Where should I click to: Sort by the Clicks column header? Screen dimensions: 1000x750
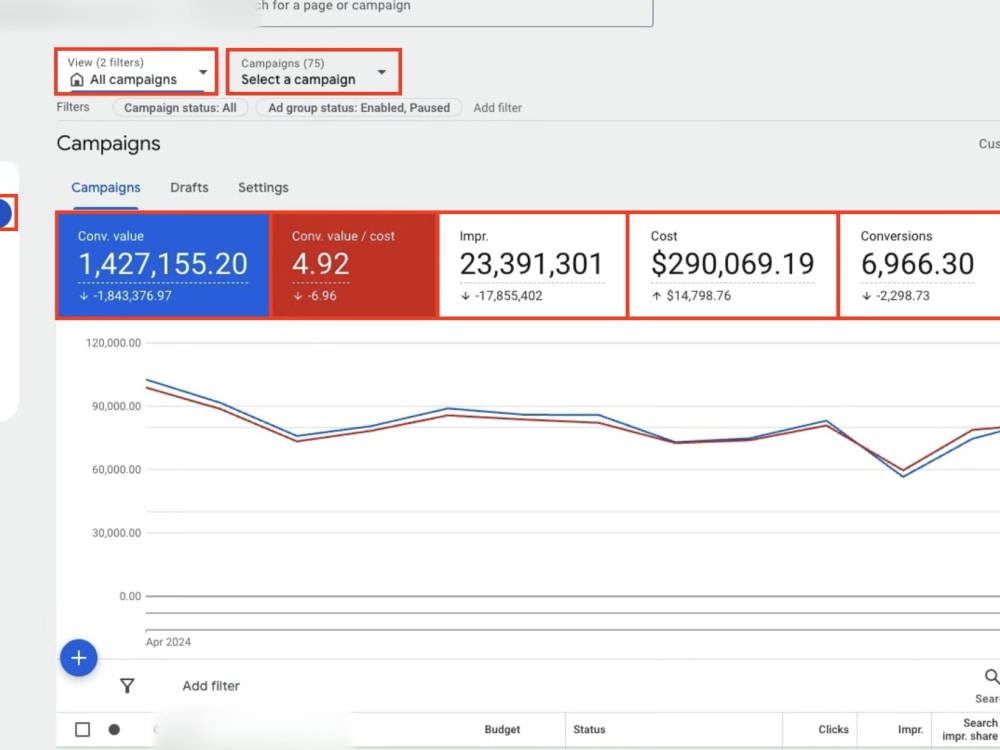(x=833, y=730)
